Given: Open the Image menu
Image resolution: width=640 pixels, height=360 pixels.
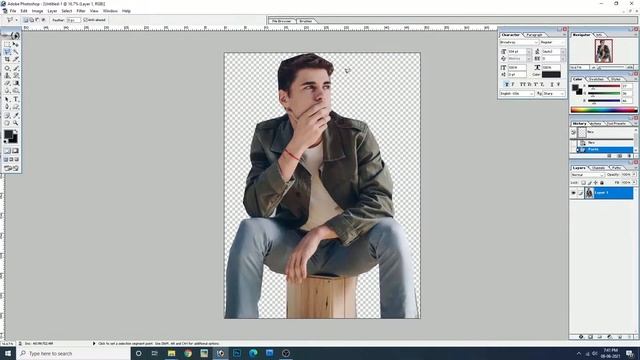Looking at the screenshot, I should click(x=37, y=11).
